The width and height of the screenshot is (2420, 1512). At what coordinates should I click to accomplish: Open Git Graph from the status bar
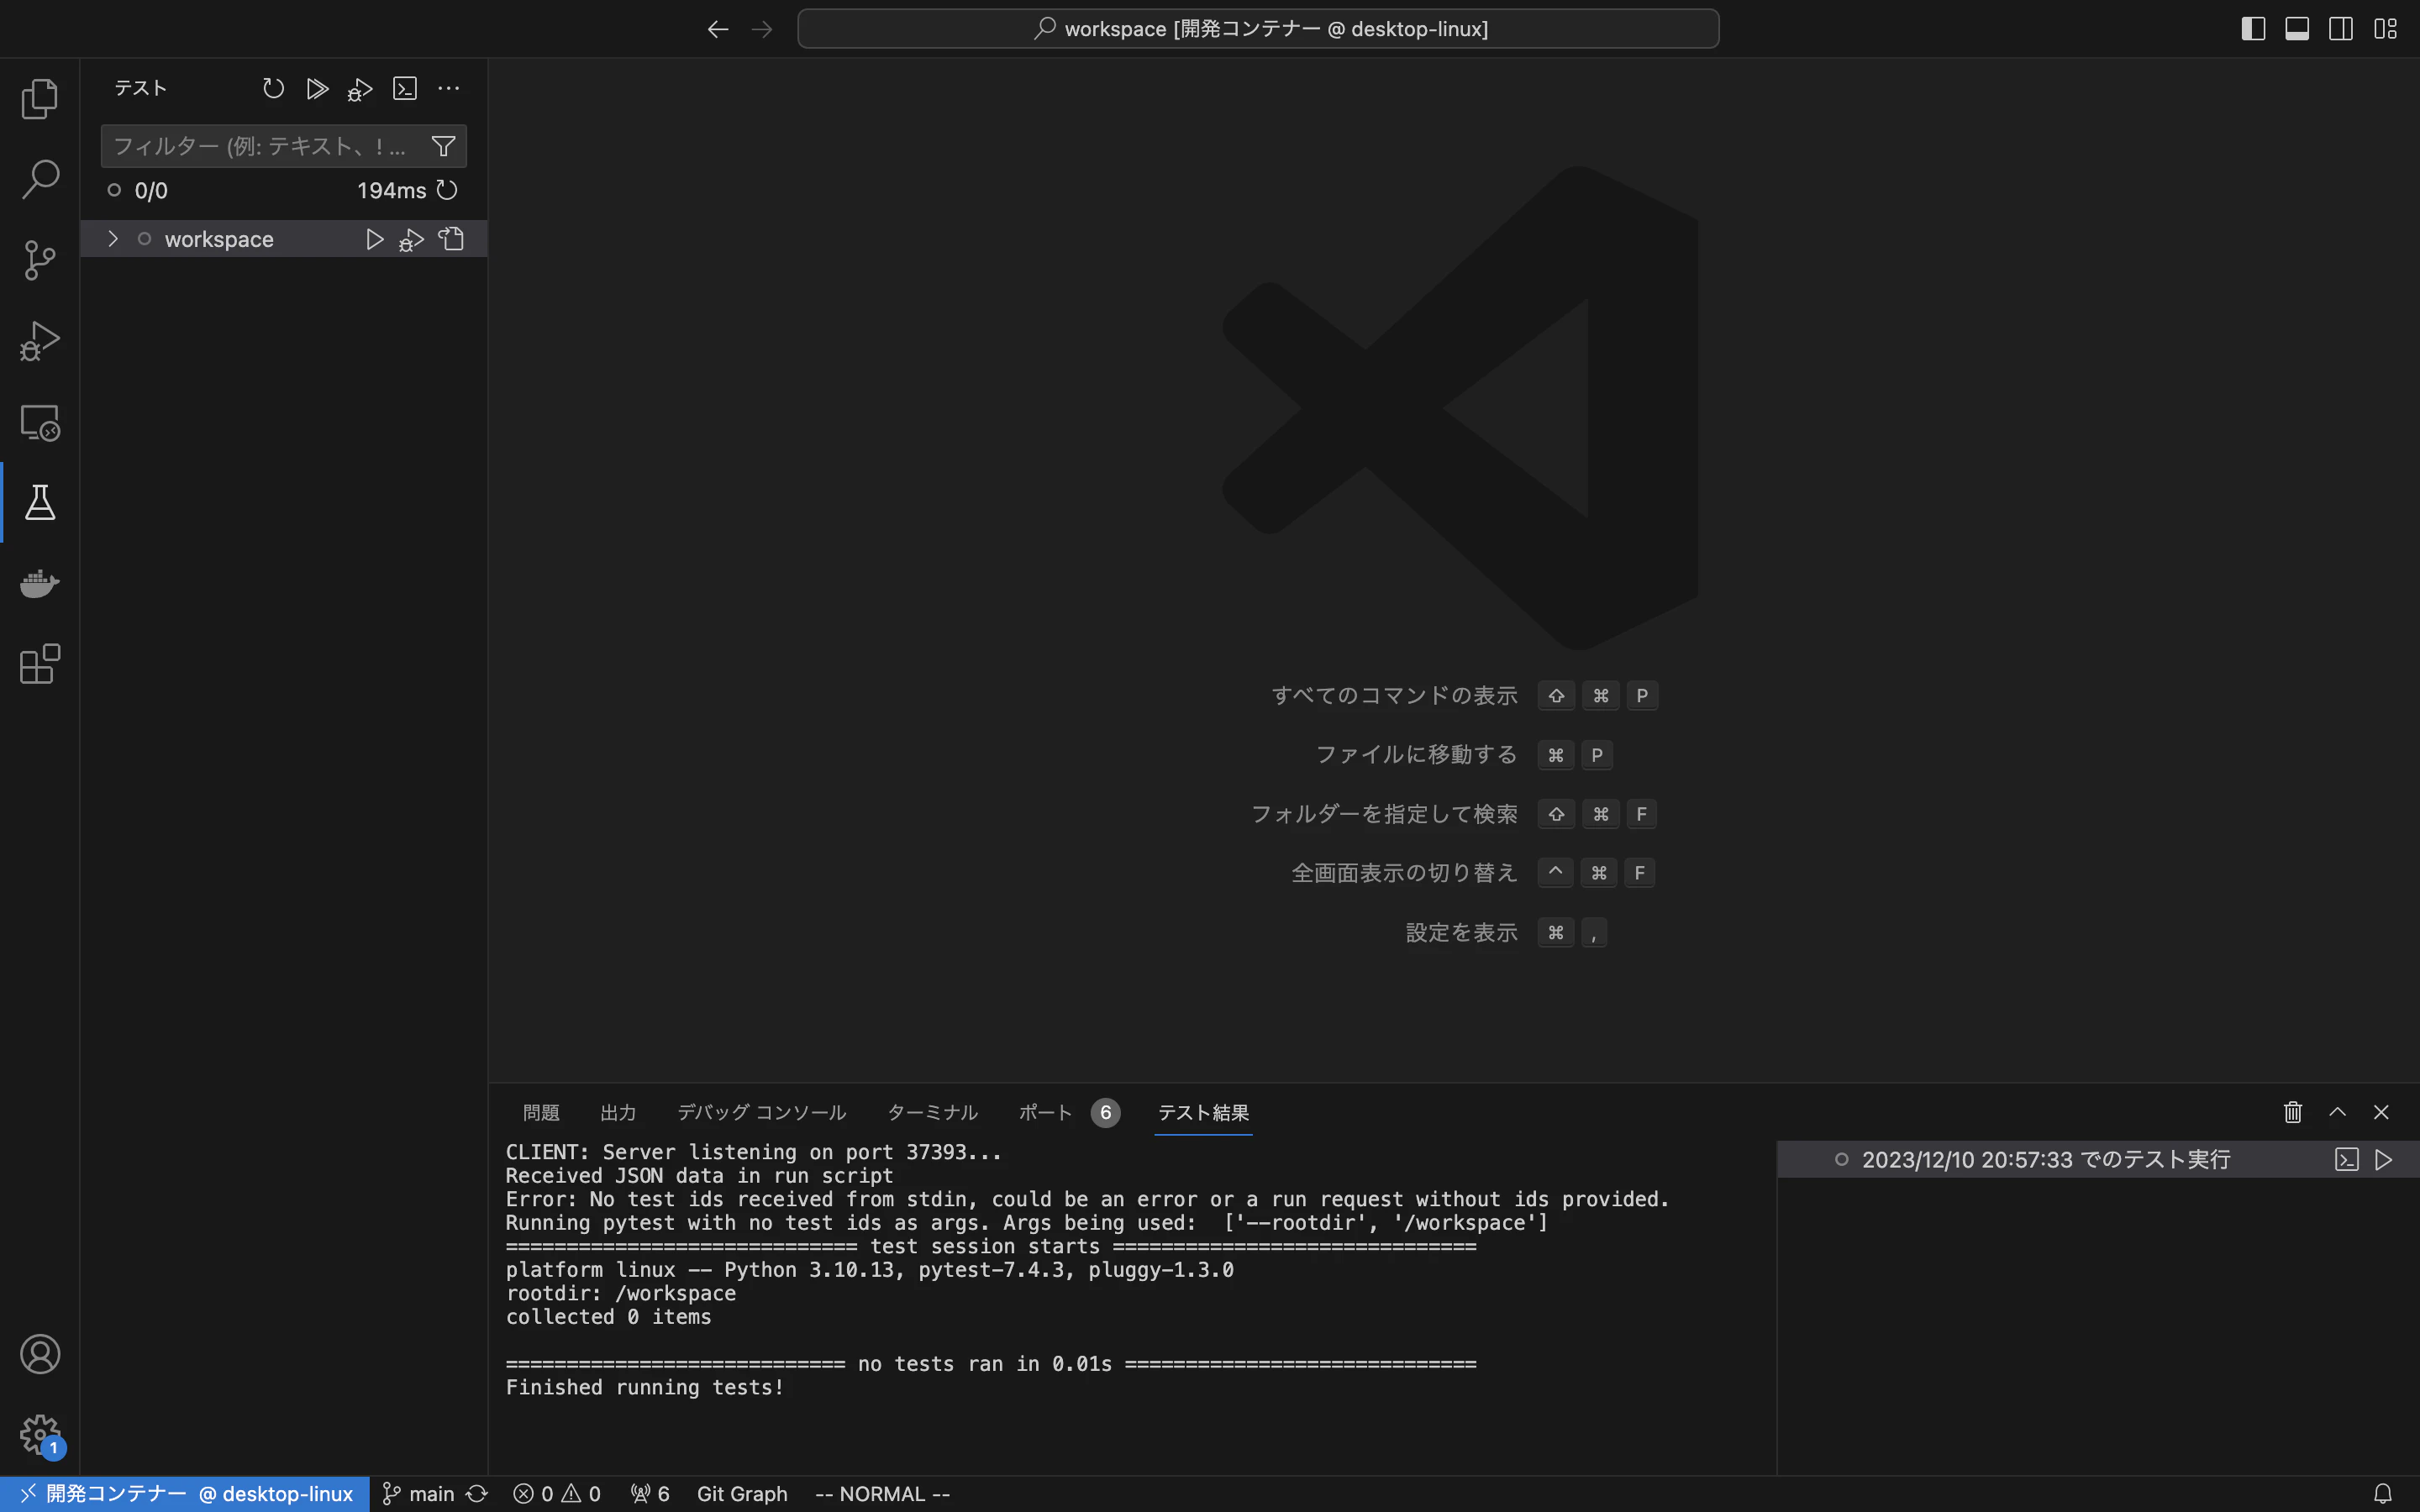[x=742, y=1494]
